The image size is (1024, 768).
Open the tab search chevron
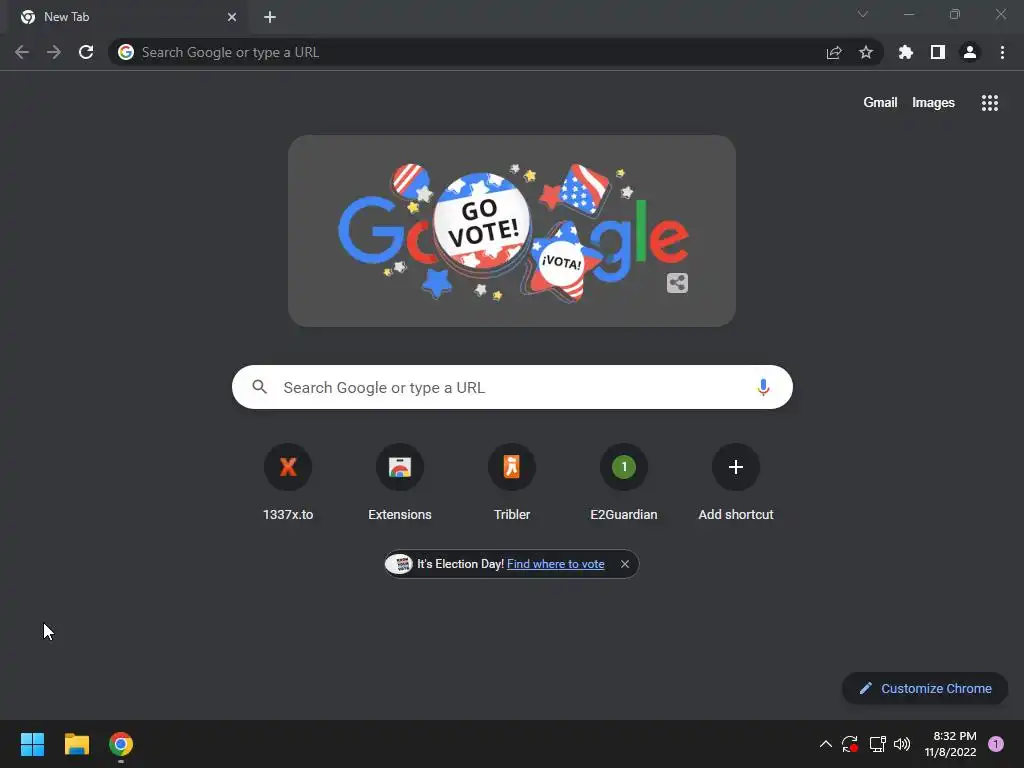click(863, 14)
